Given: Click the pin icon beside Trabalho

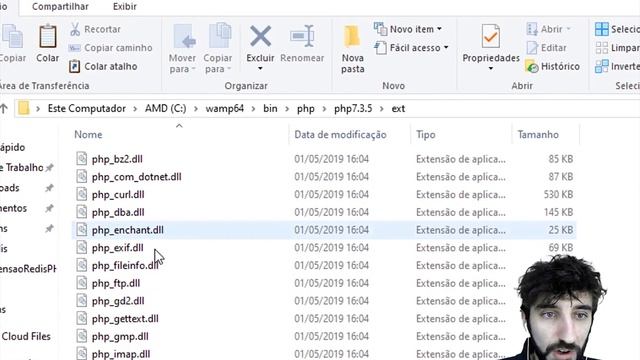Looking at the screenshot, I should [x=49, y=168].
